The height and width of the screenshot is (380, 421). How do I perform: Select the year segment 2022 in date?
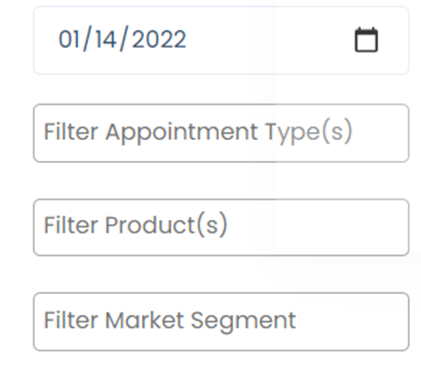pyautogui.click(x=159, y=39)
